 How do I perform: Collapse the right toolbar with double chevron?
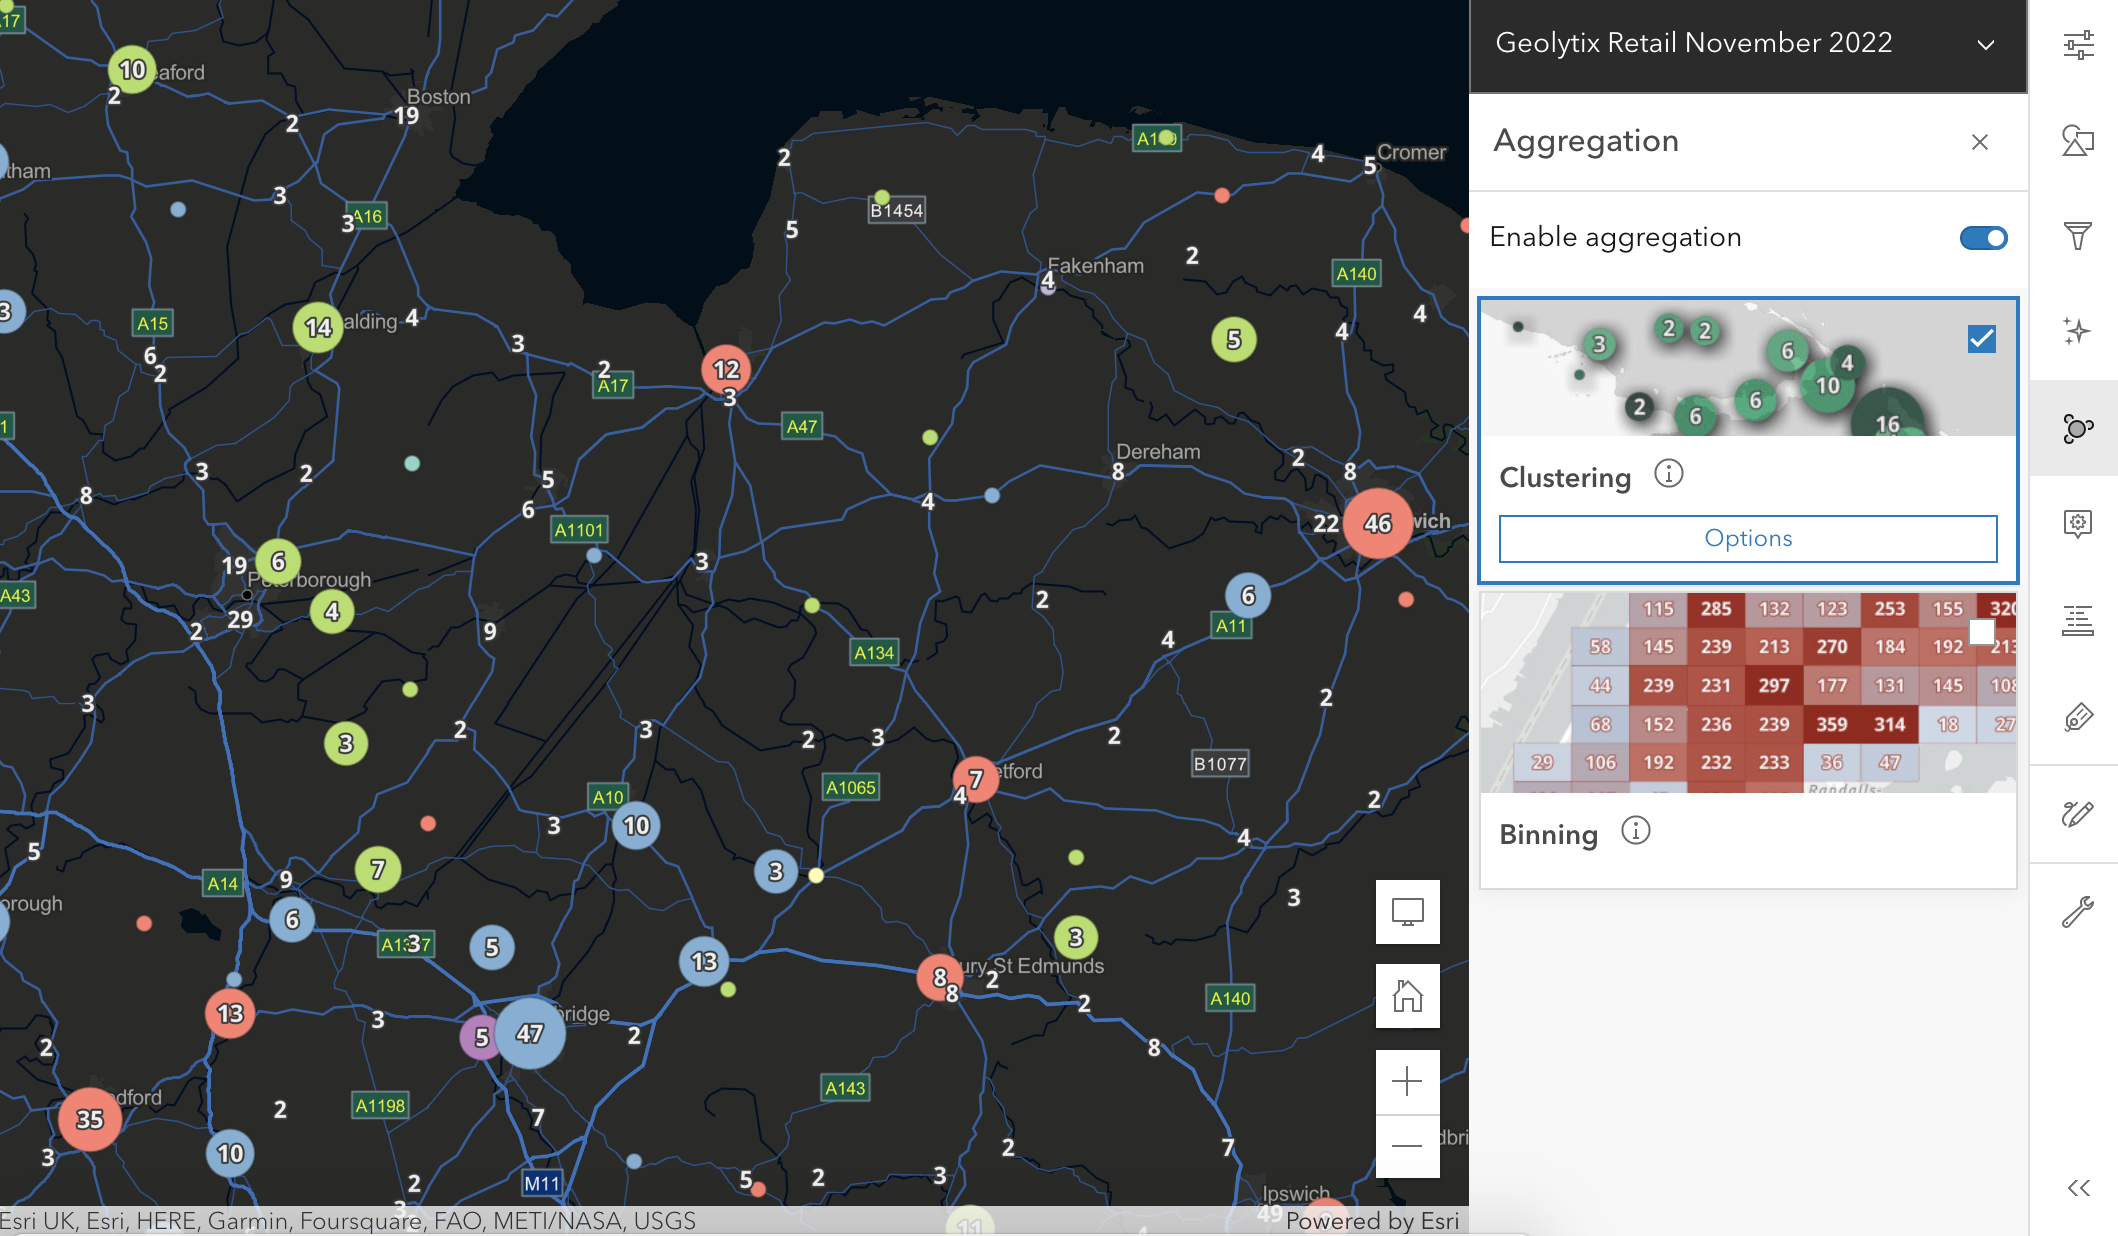tap(2078, 1188)
